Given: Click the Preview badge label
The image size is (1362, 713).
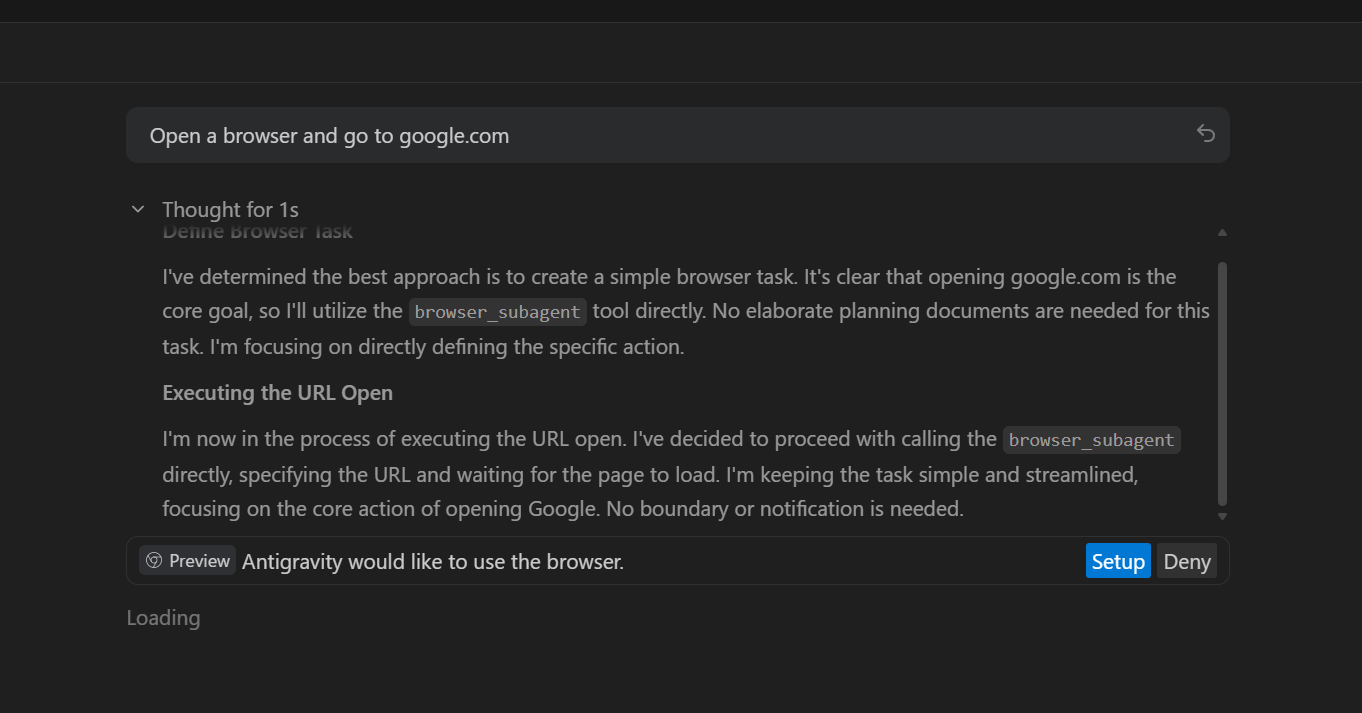Looking at the screenshot, I should tap(199, 561).
